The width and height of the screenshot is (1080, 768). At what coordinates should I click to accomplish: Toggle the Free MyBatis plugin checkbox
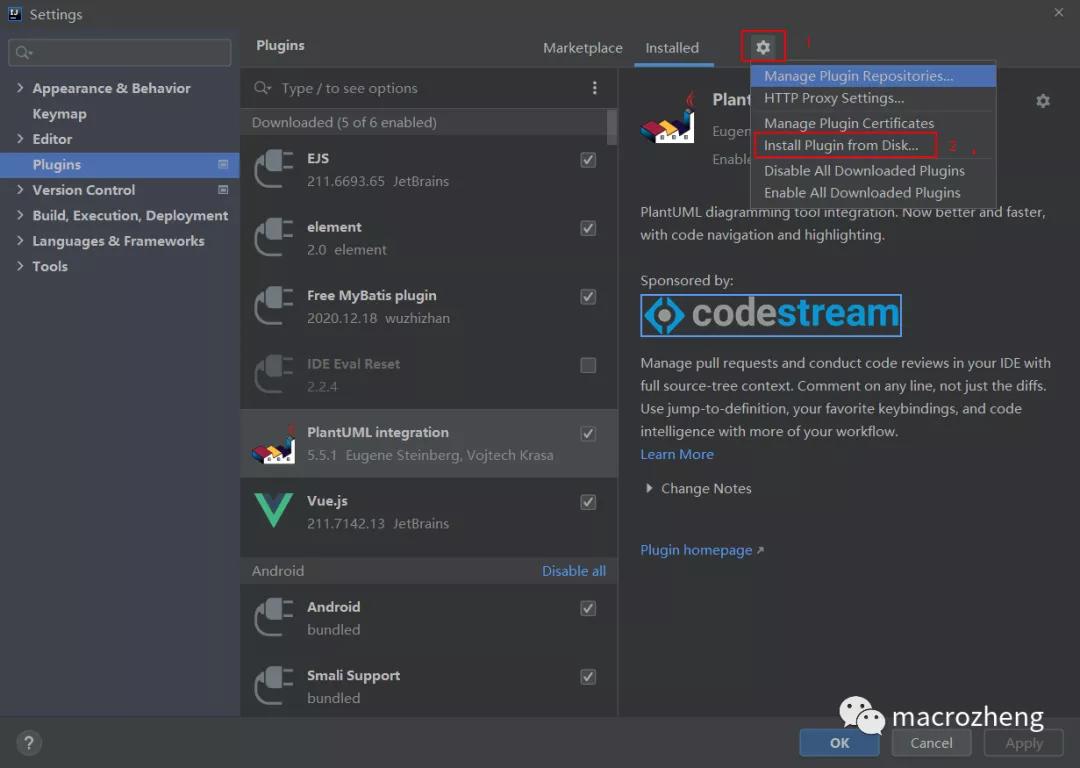click(x=588, y=297)
